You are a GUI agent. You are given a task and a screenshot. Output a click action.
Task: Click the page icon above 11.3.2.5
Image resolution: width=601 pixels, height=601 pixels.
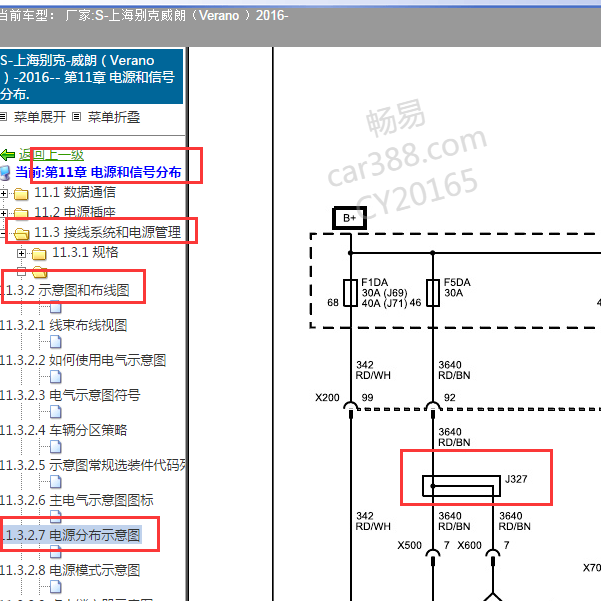(56, 447)
